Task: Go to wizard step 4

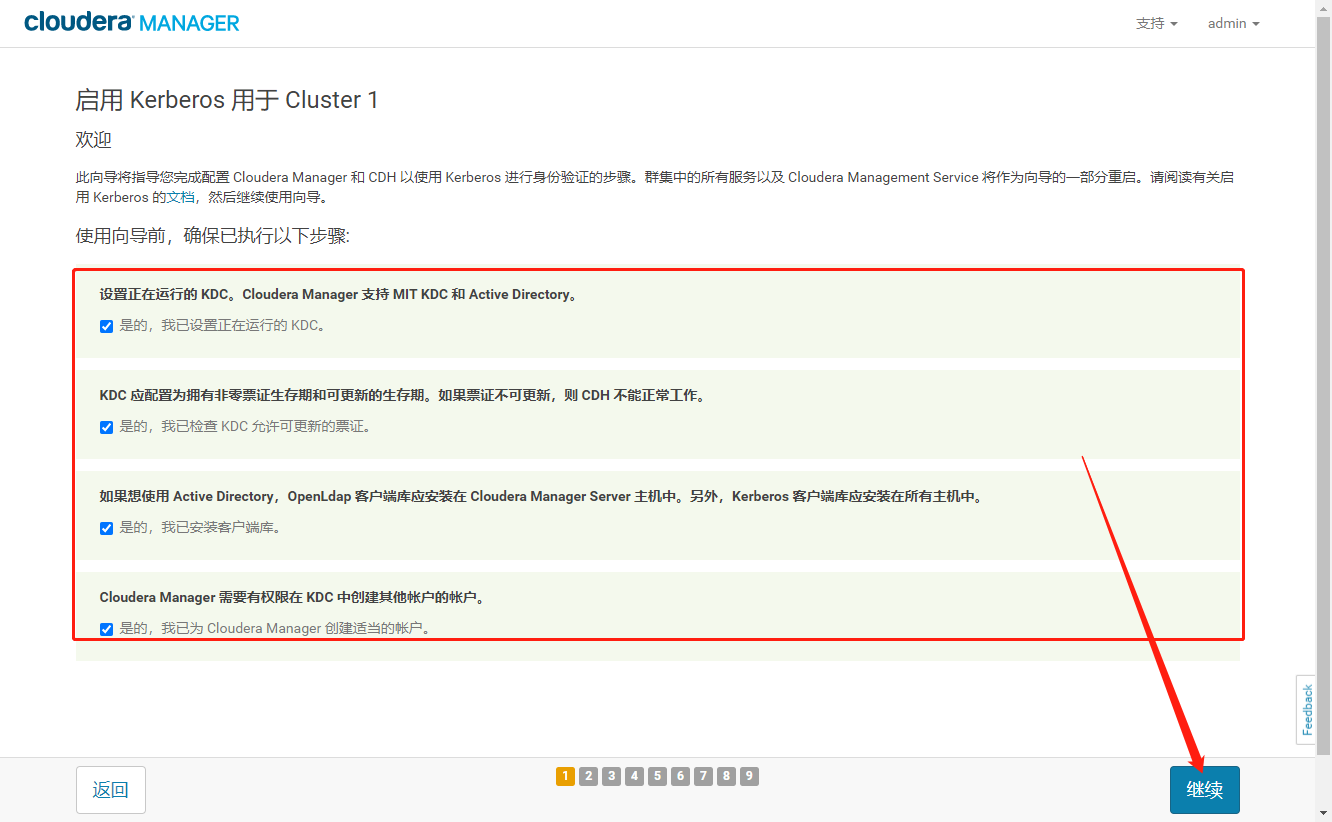Action: (634, 776)
